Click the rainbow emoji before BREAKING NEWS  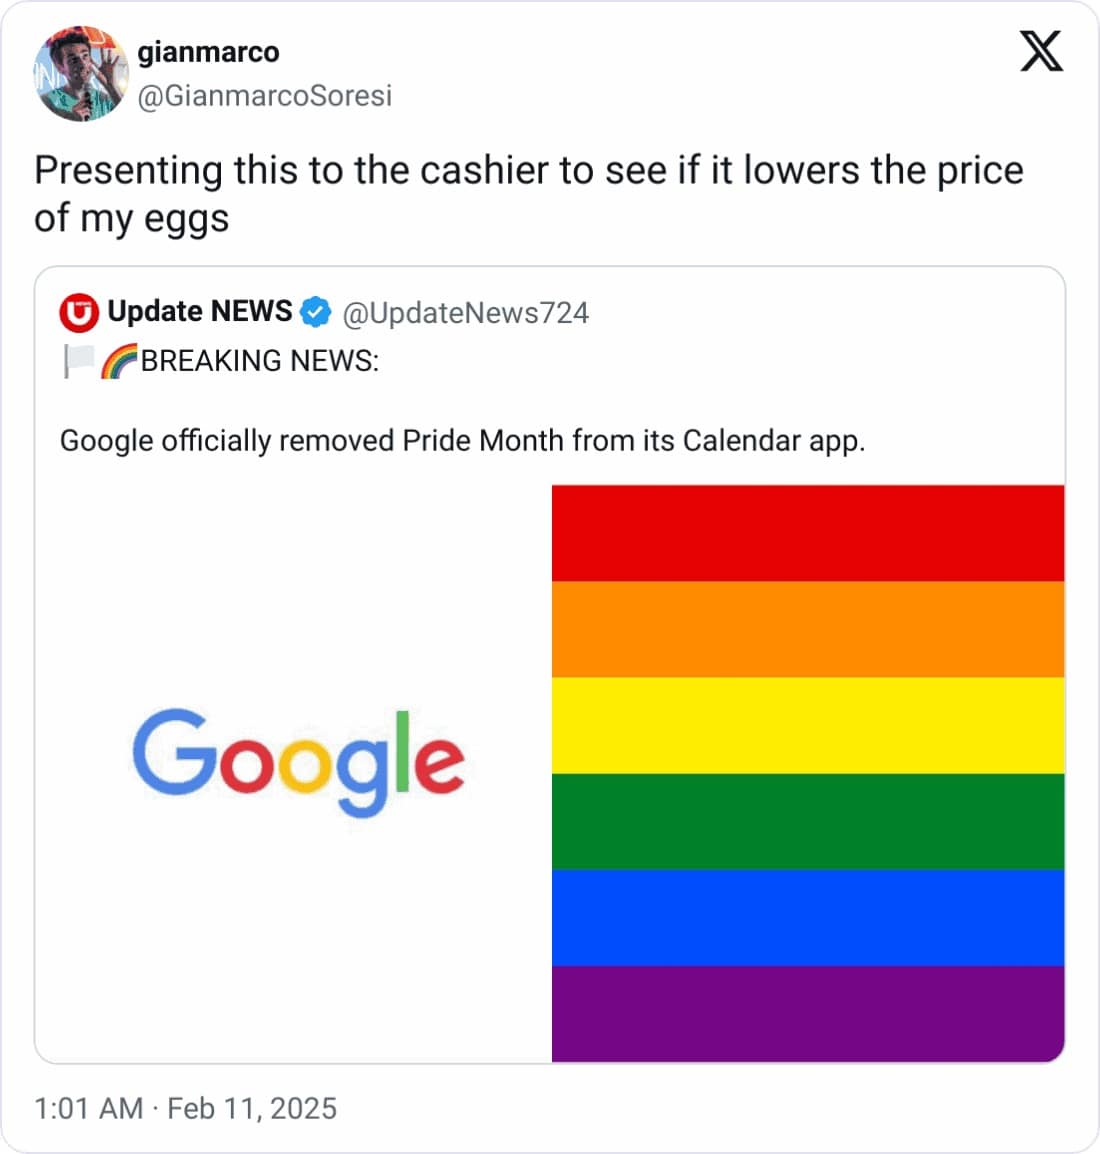(119, 361)
